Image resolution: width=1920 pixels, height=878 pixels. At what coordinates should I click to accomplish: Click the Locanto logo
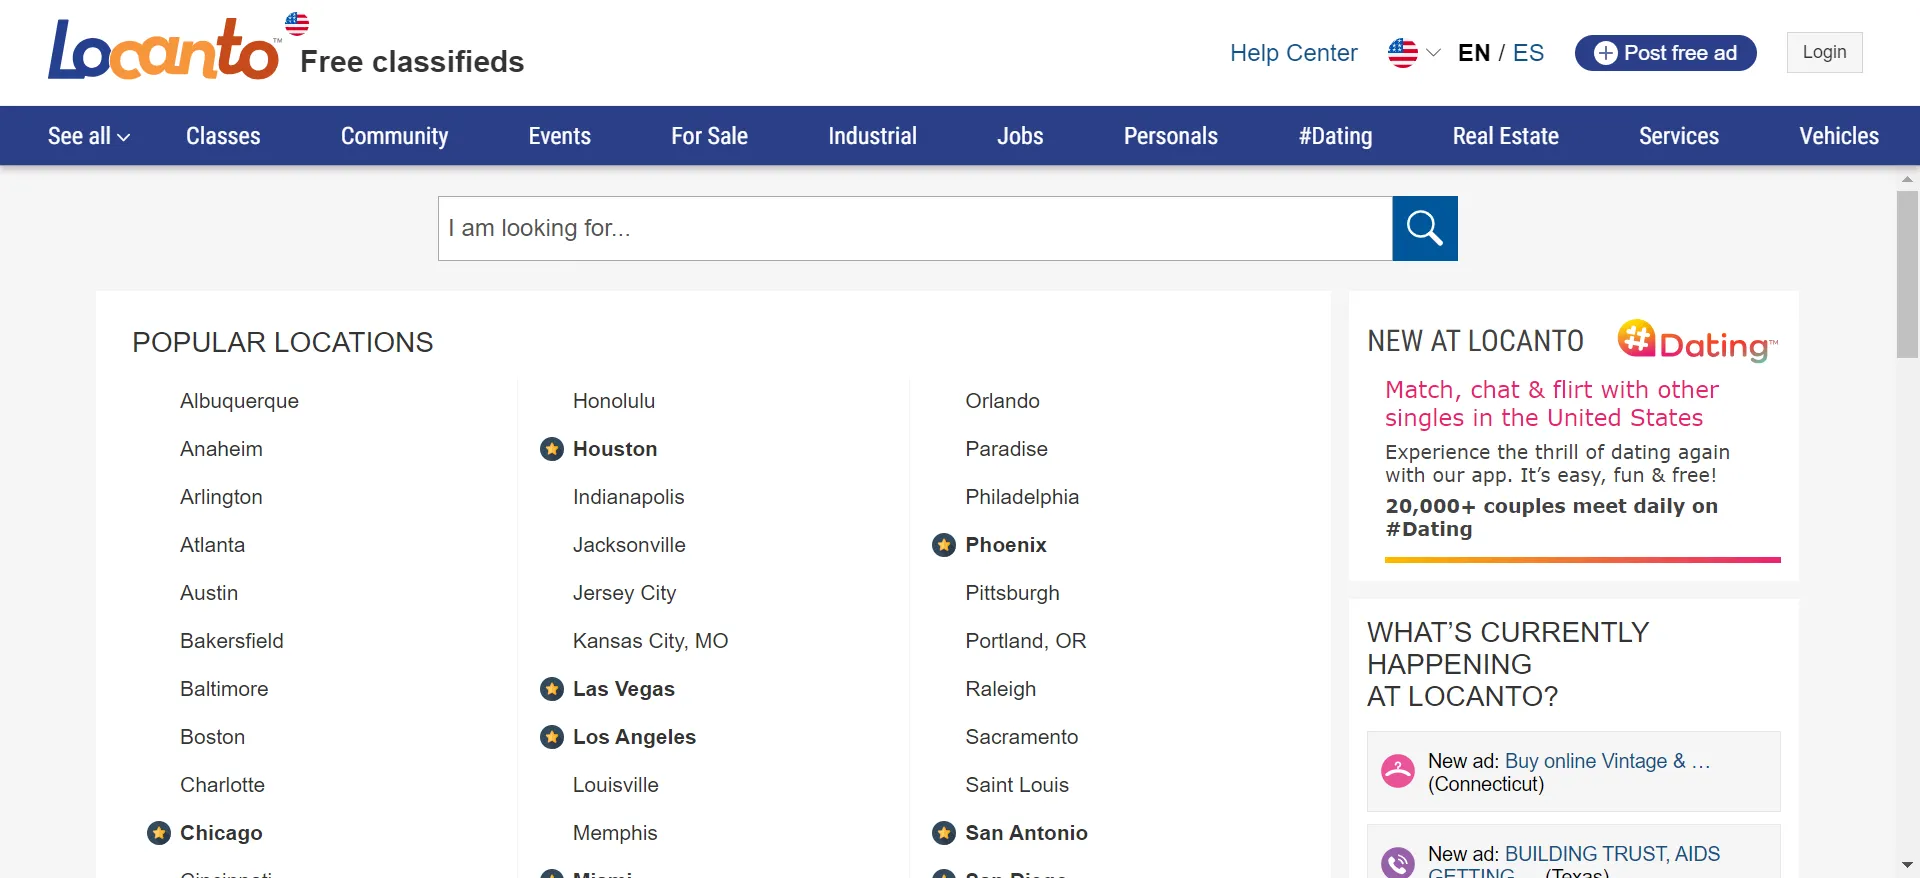[x=166, y=49]
